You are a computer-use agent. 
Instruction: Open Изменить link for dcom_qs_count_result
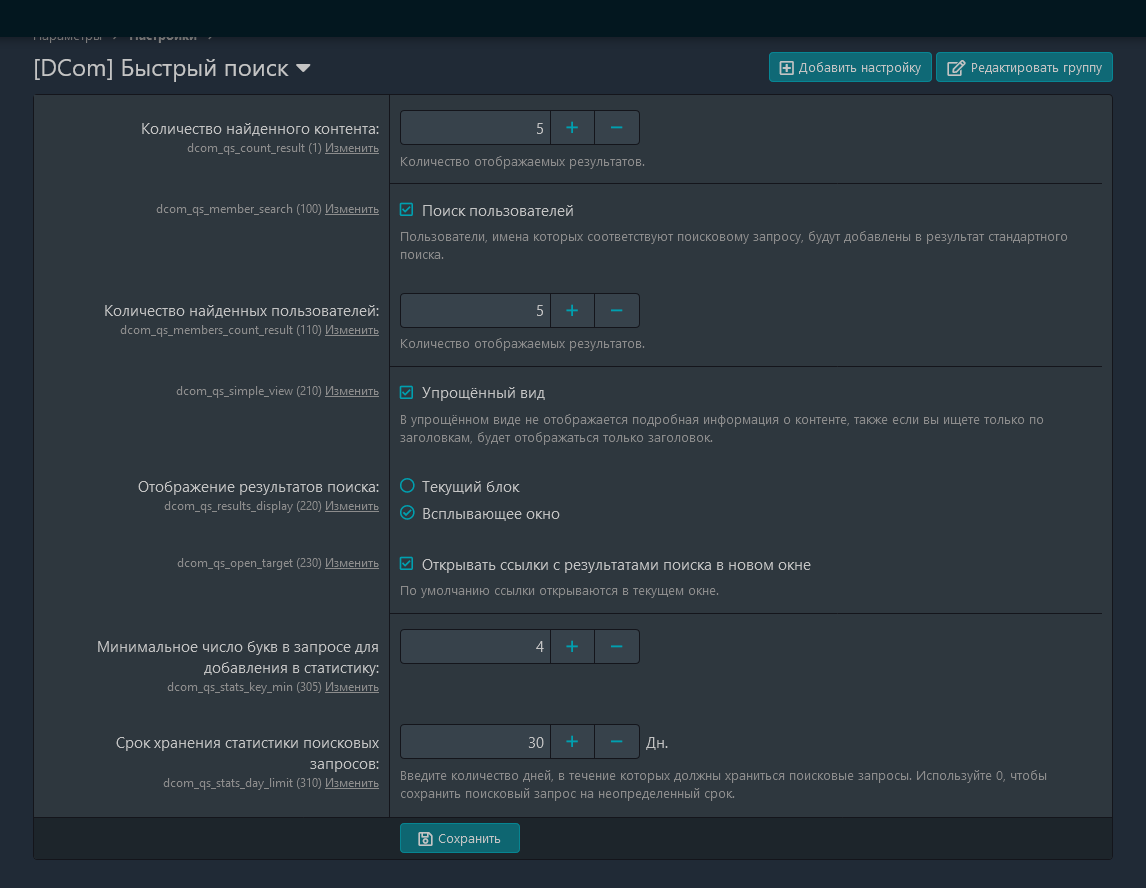tap(351, 148)
